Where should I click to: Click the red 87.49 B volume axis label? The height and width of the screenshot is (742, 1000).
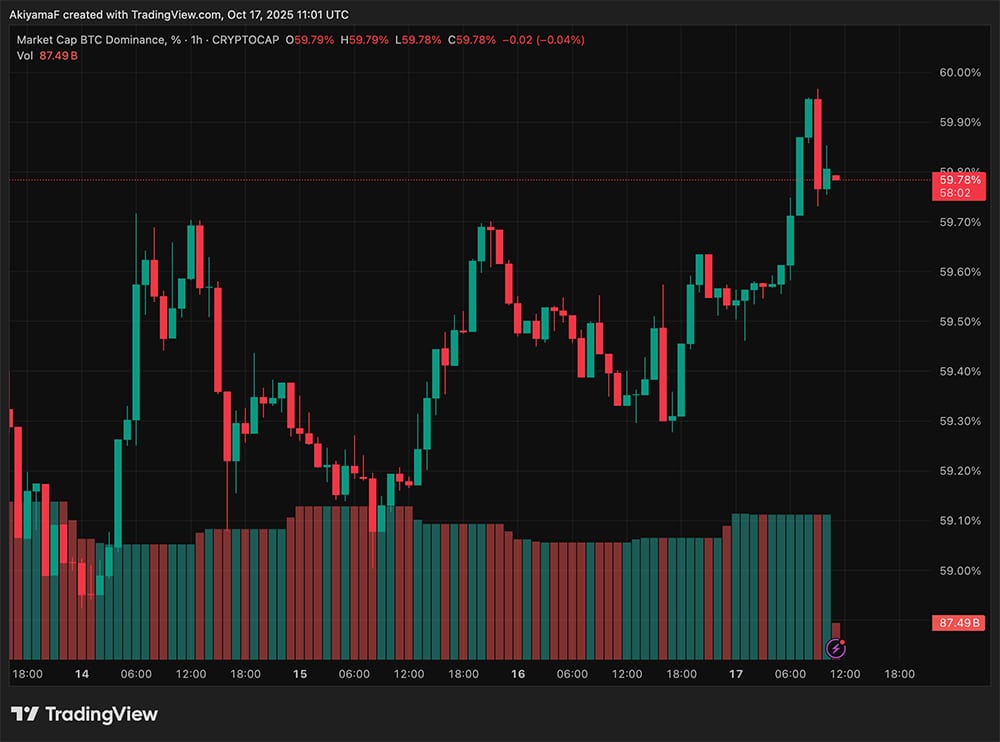point(958,623)
